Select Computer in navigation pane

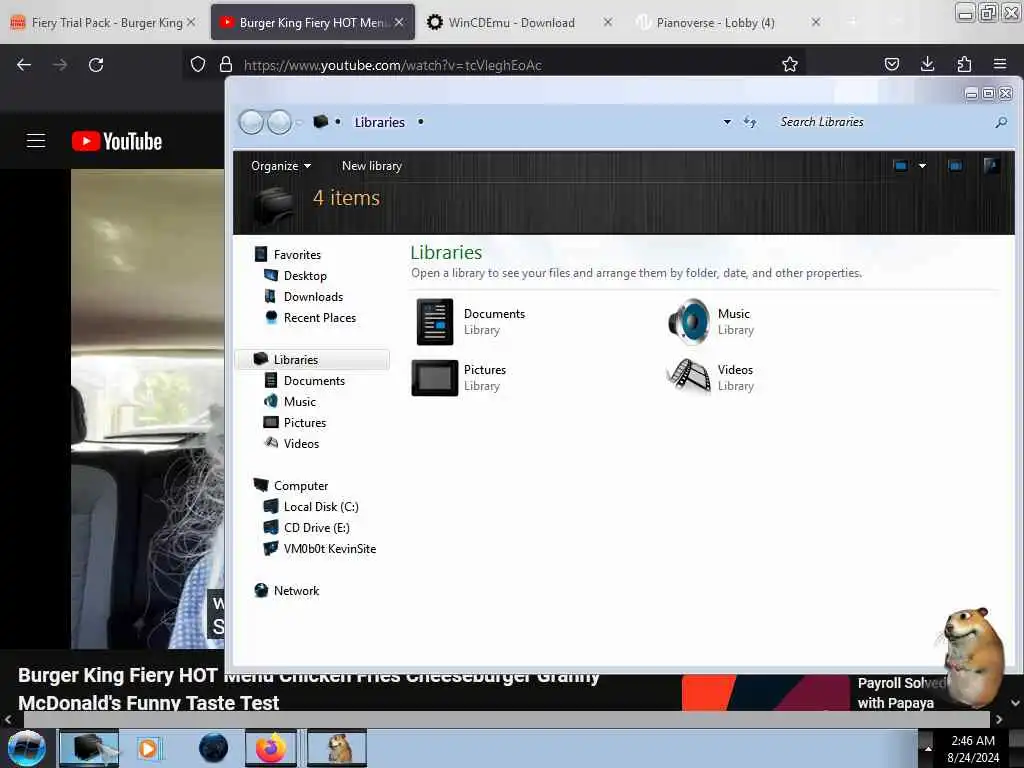point(291,485)
